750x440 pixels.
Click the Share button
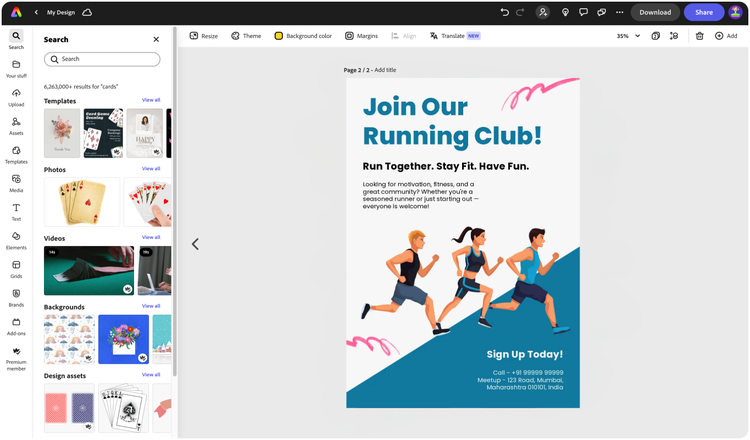click(704, 12)
